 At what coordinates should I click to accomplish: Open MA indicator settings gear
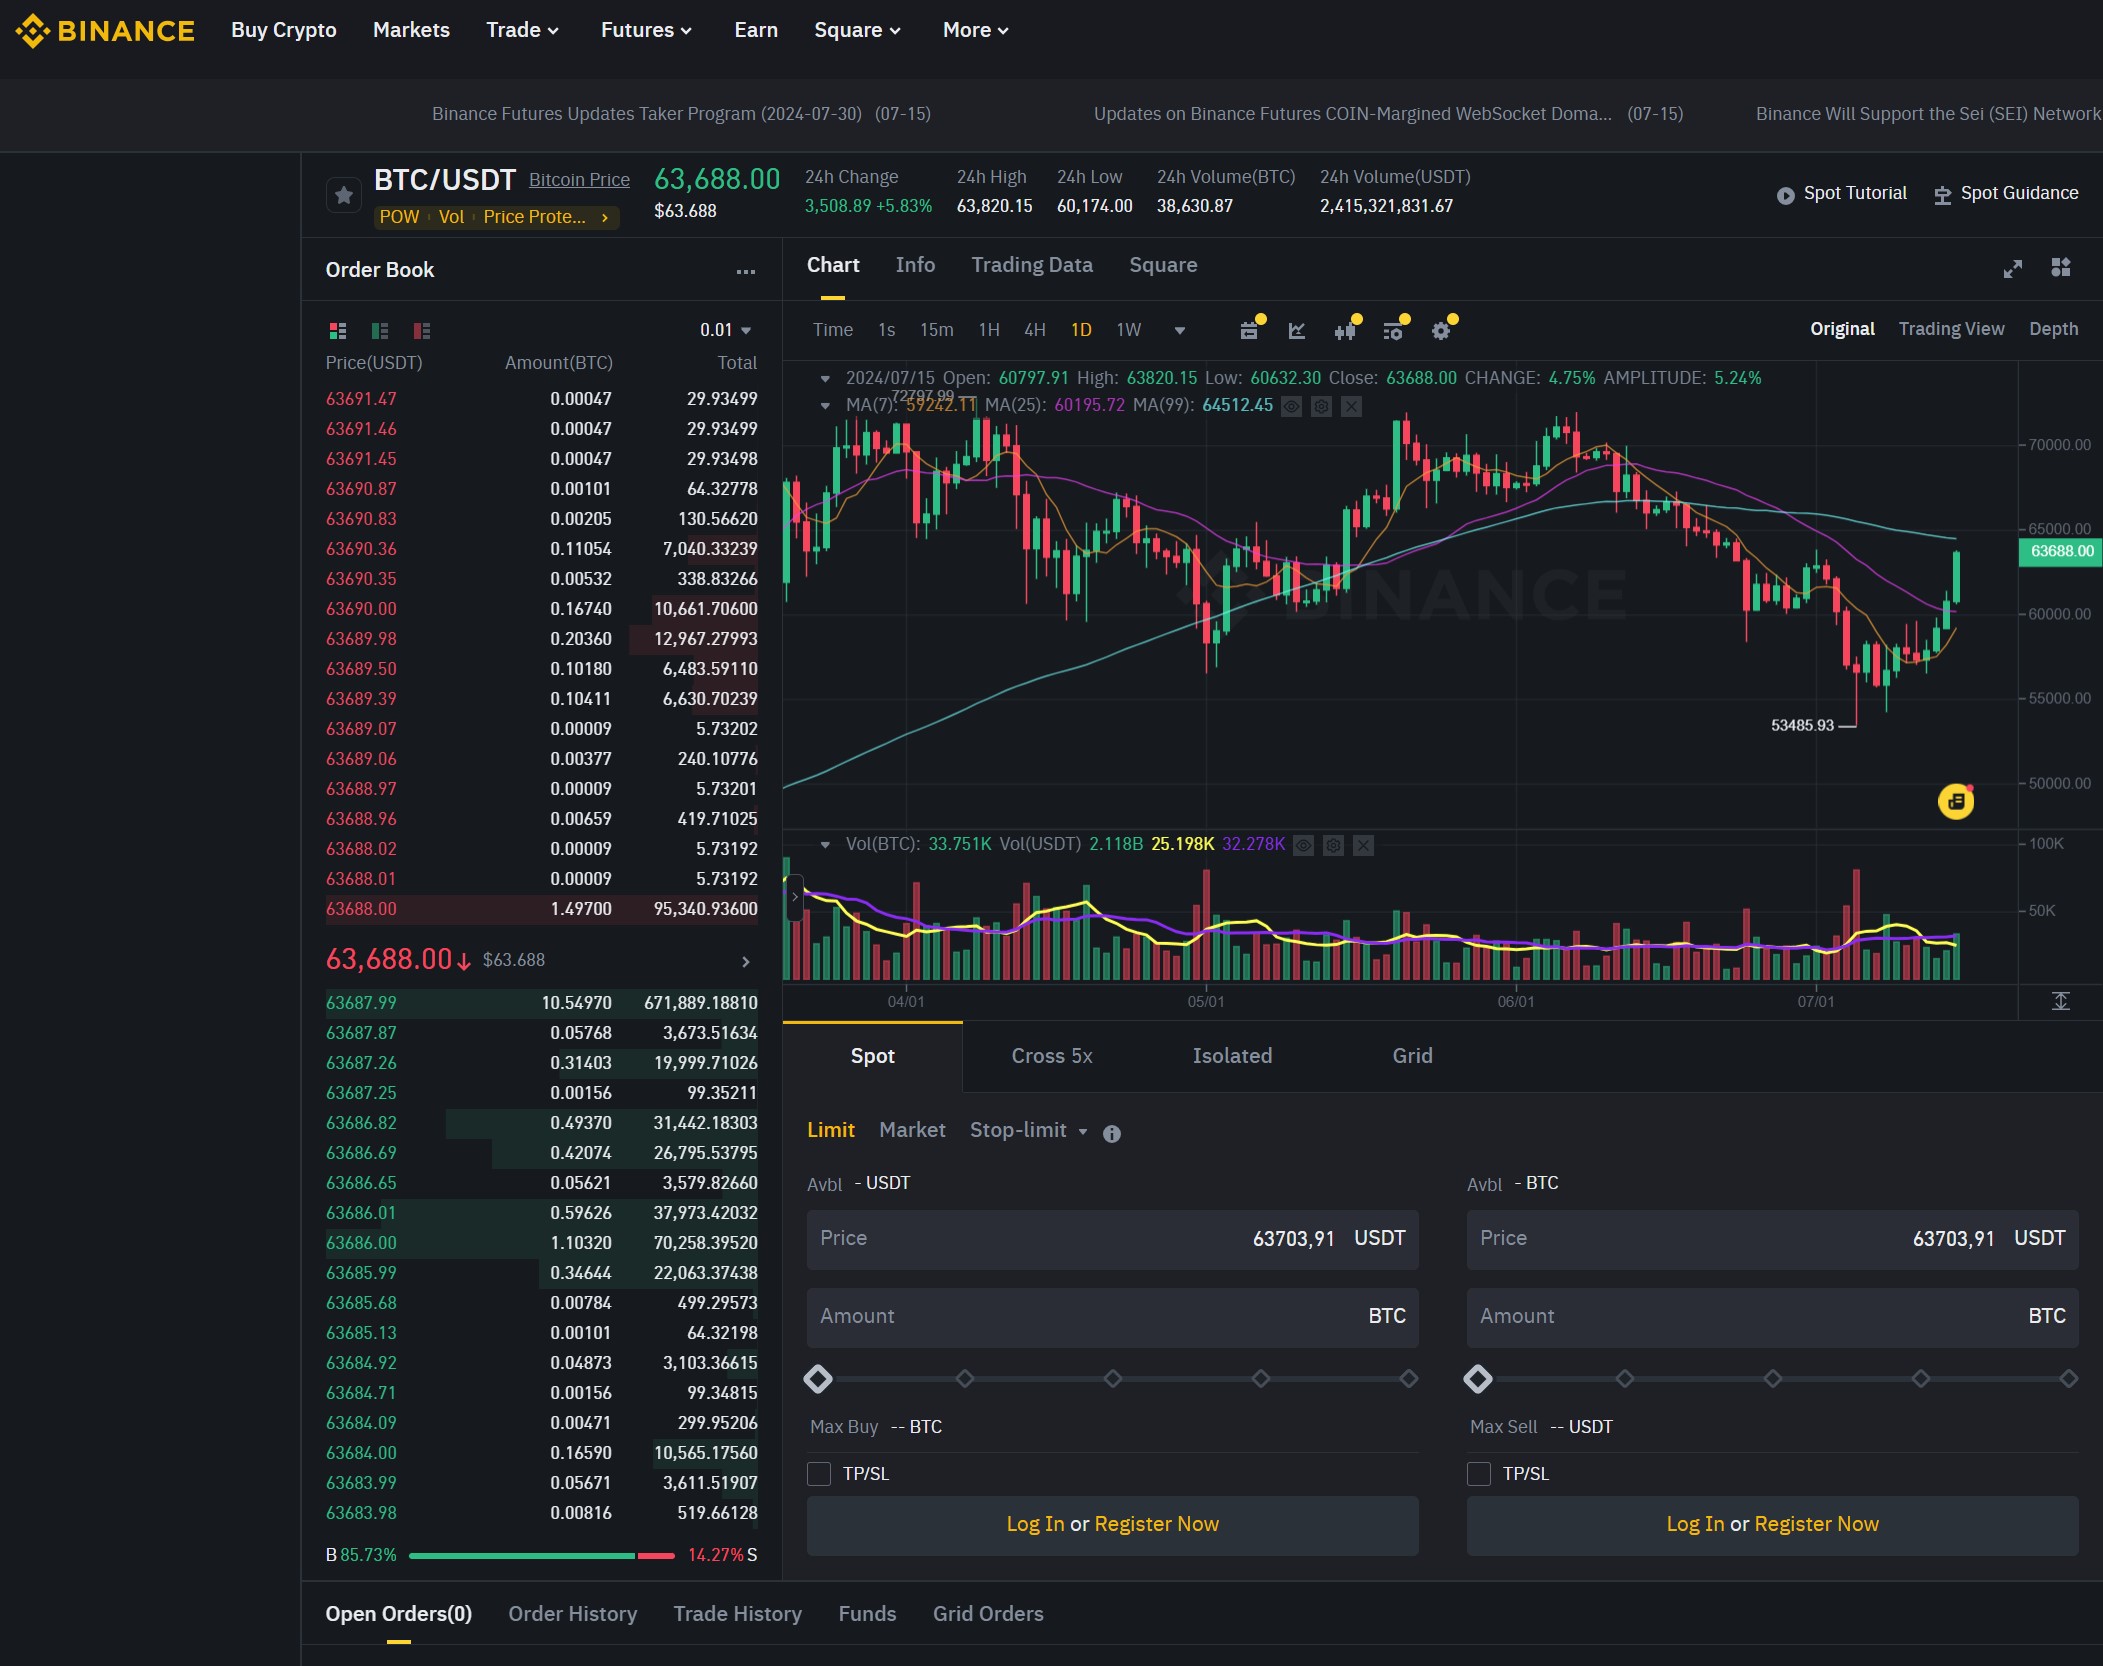pyautogui.click(x=1321, y=406)
